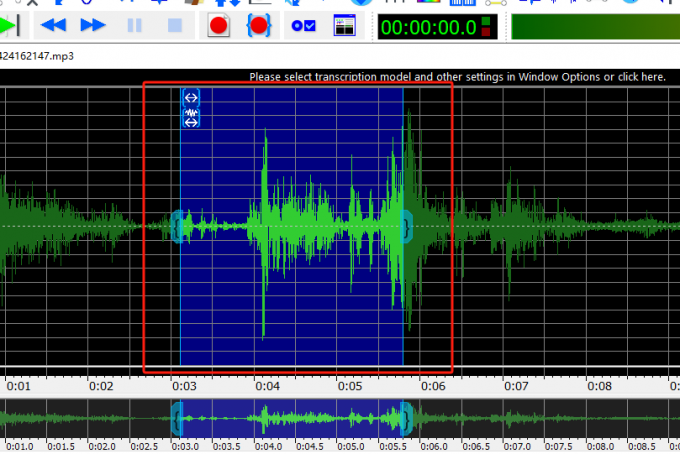Screen dimensions: 680x454
Task: Open the recording options checkbox icon
Action: coord(303,25)
